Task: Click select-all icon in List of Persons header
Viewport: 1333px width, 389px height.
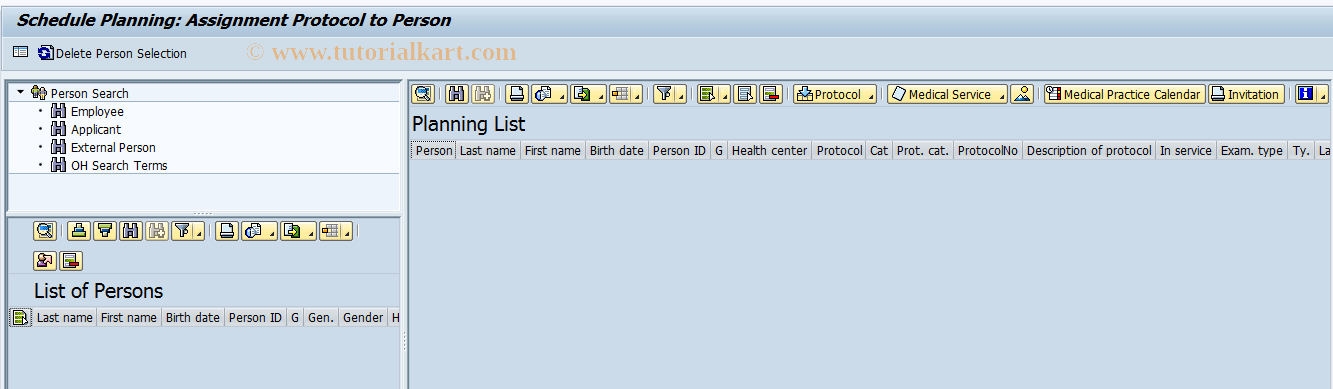Action: (20, 318)
